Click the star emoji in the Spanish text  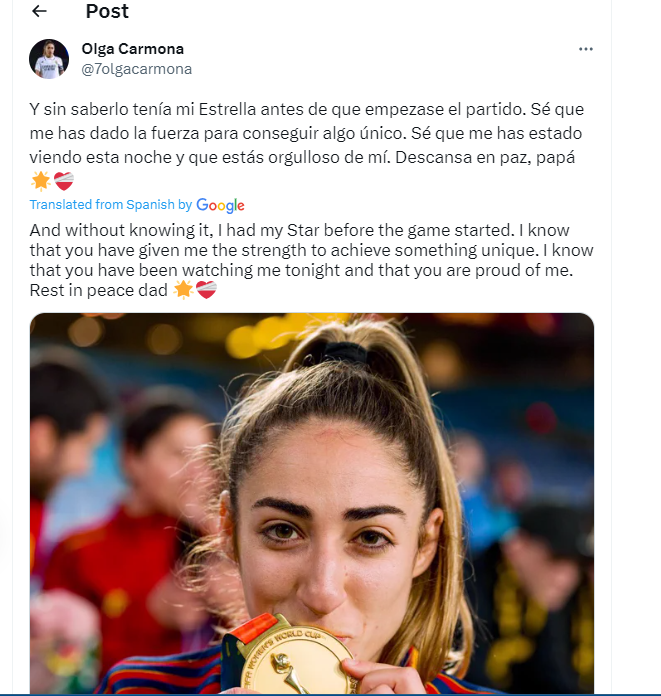point(41,181)
